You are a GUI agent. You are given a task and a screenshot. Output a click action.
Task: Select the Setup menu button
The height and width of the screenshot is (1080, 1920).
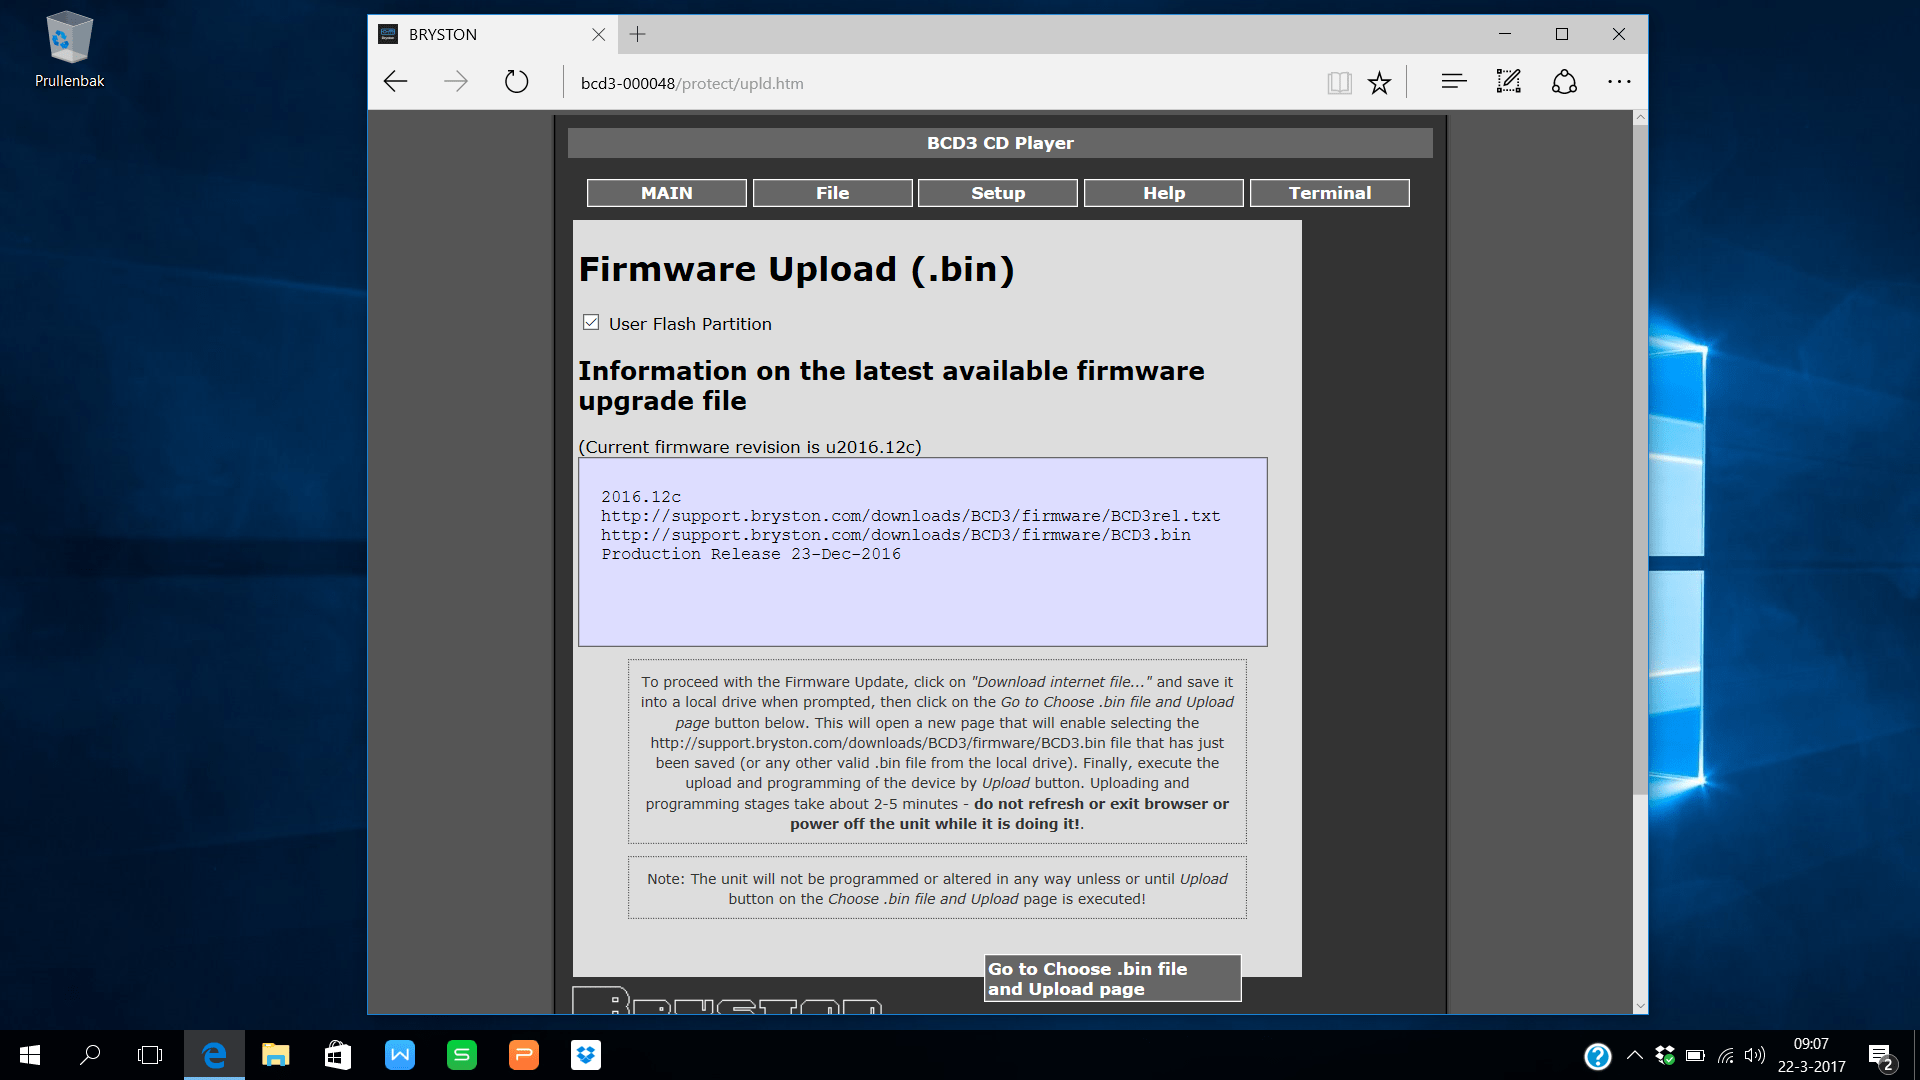[998, 193]
